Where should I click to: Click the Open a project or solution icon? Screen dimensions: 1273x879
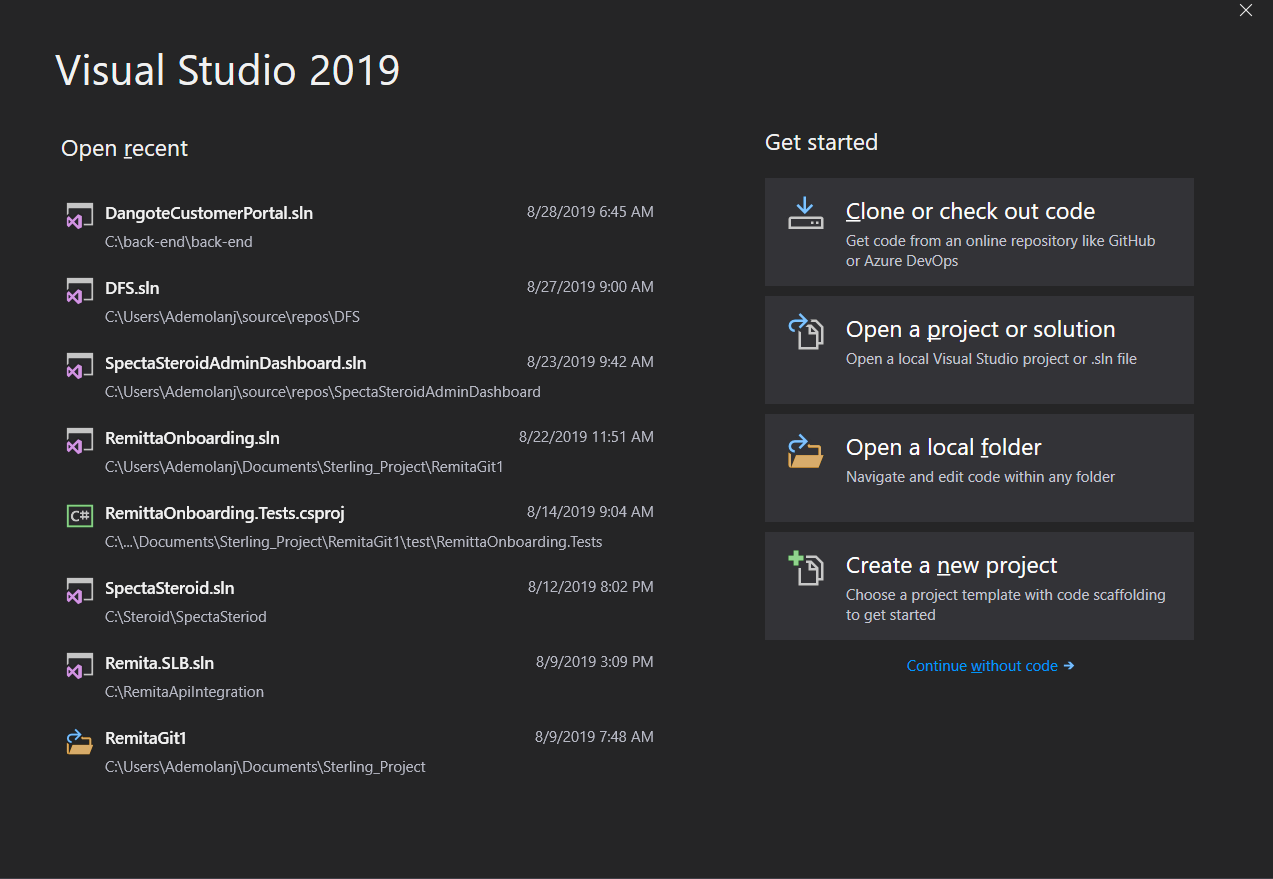point(805,331)
